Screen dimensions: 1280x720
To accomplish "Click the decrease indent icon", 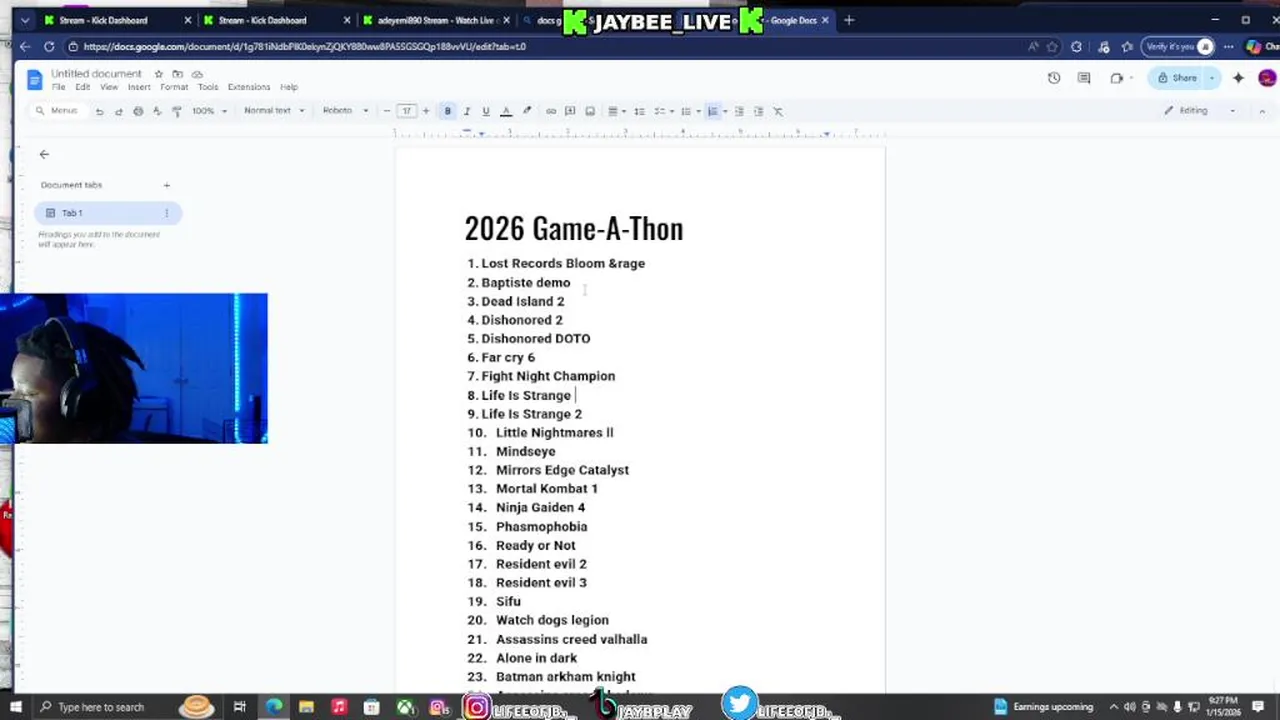I will point(739,111).
